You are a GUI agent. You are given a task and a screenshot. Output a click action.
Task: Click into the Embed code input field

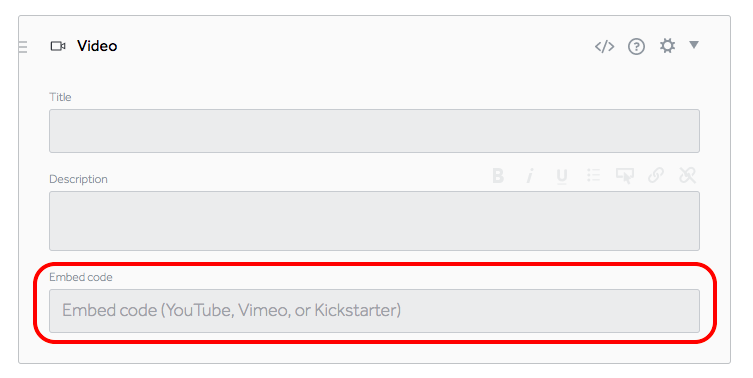tap(374, 311)
